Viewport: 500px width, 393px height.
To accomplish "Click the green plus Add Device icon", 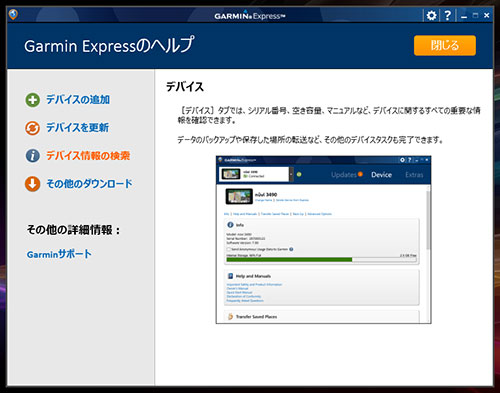I will (x=32, y=100).
